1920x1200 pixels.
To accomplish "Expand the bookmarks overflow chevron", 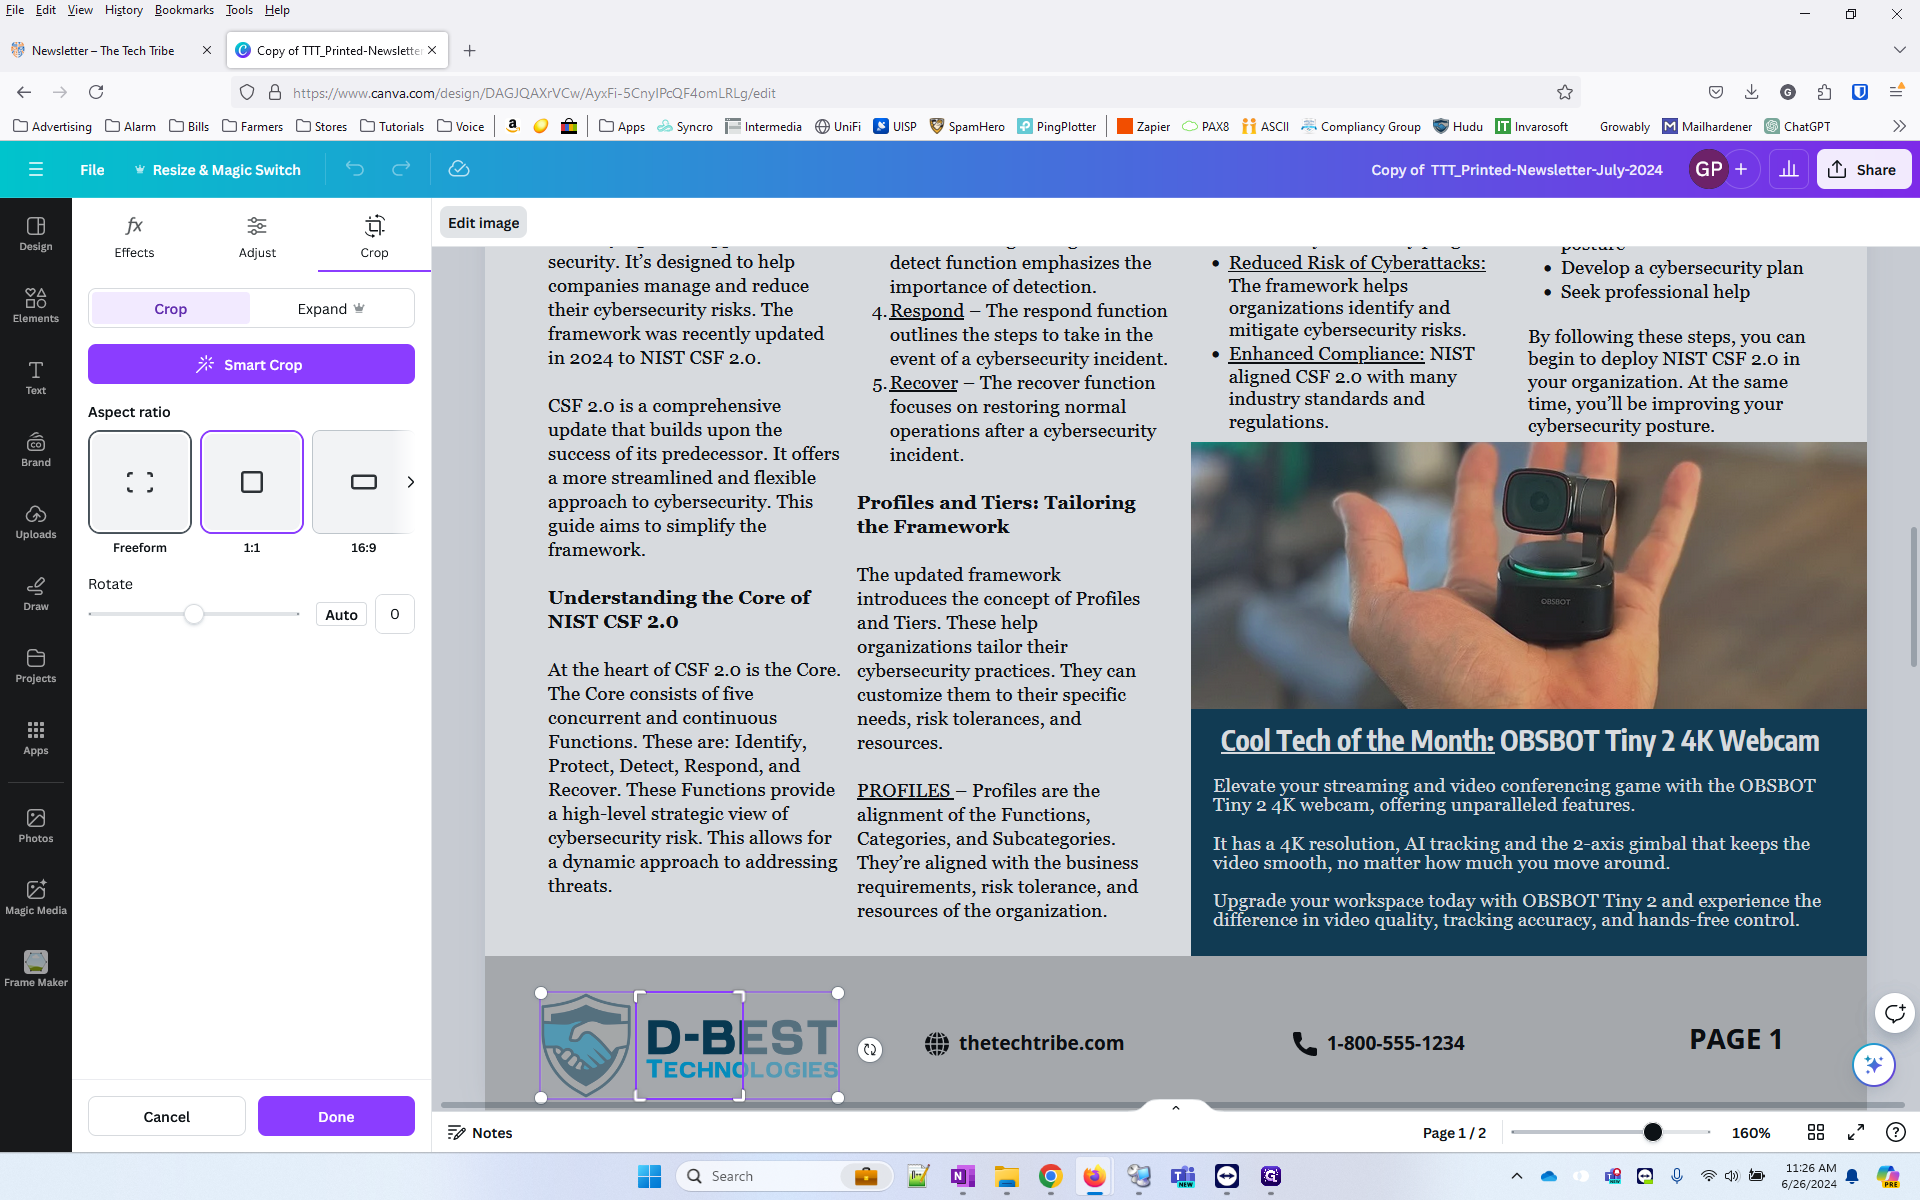I will coord(1898,126).
